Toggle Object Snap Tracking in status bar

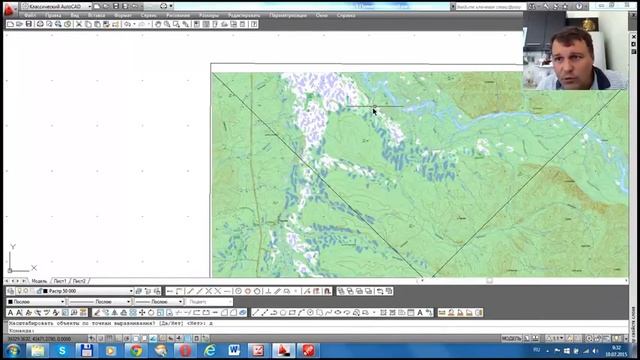click(x=153, y=338)
